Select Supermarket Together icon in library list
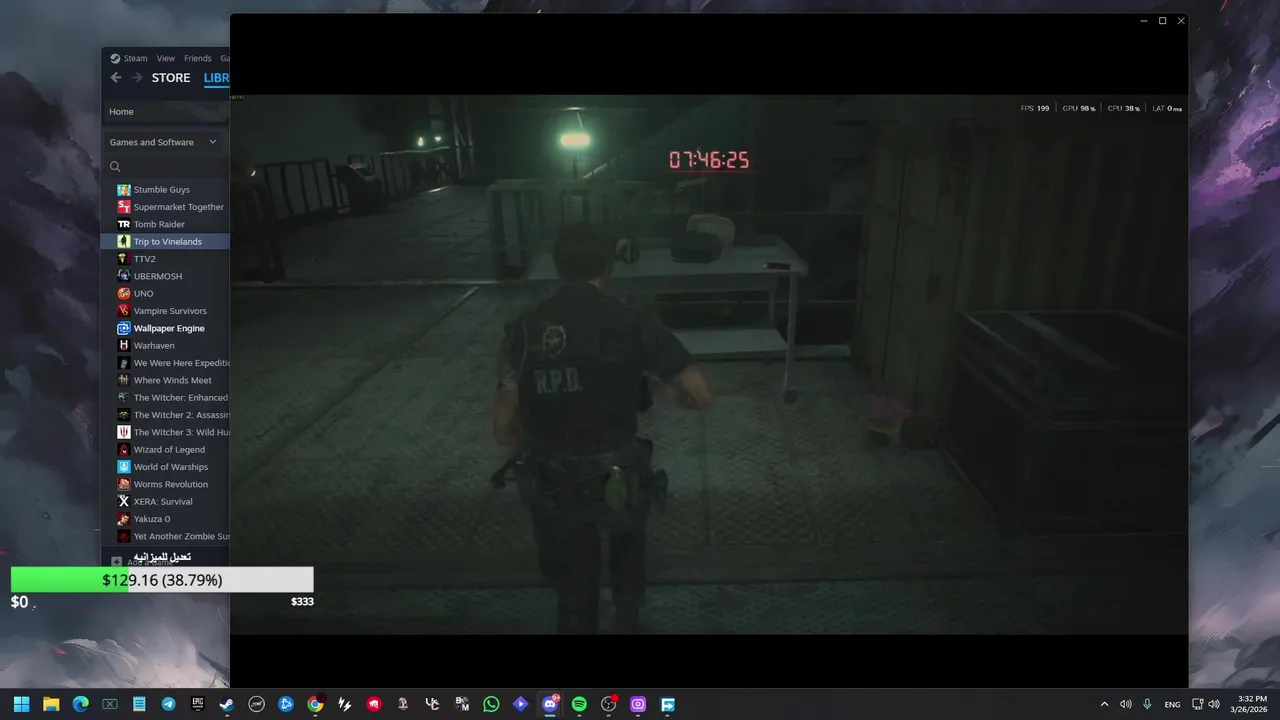 [124, 207]
